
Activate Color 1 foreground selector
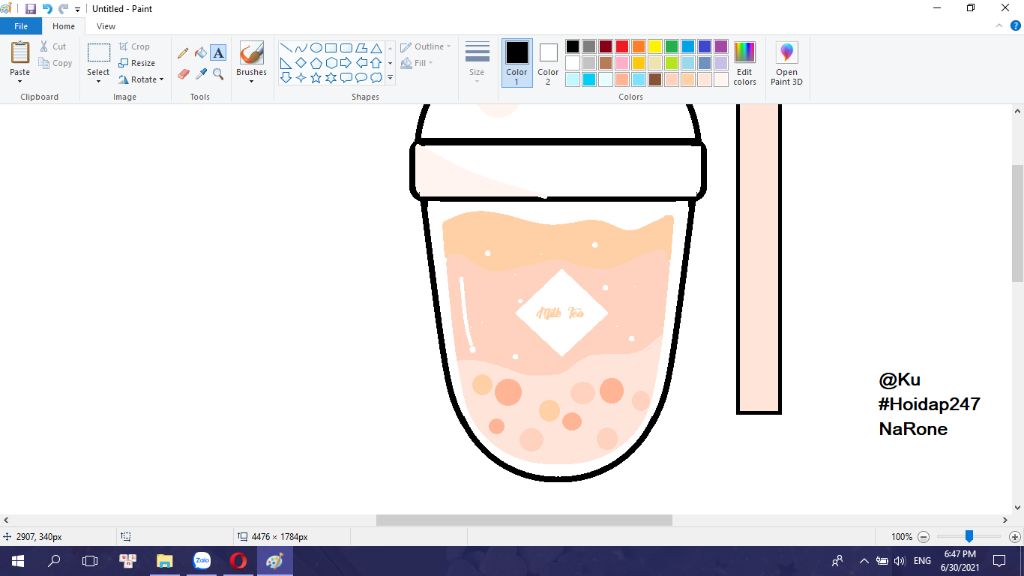(x=517, y=63)
